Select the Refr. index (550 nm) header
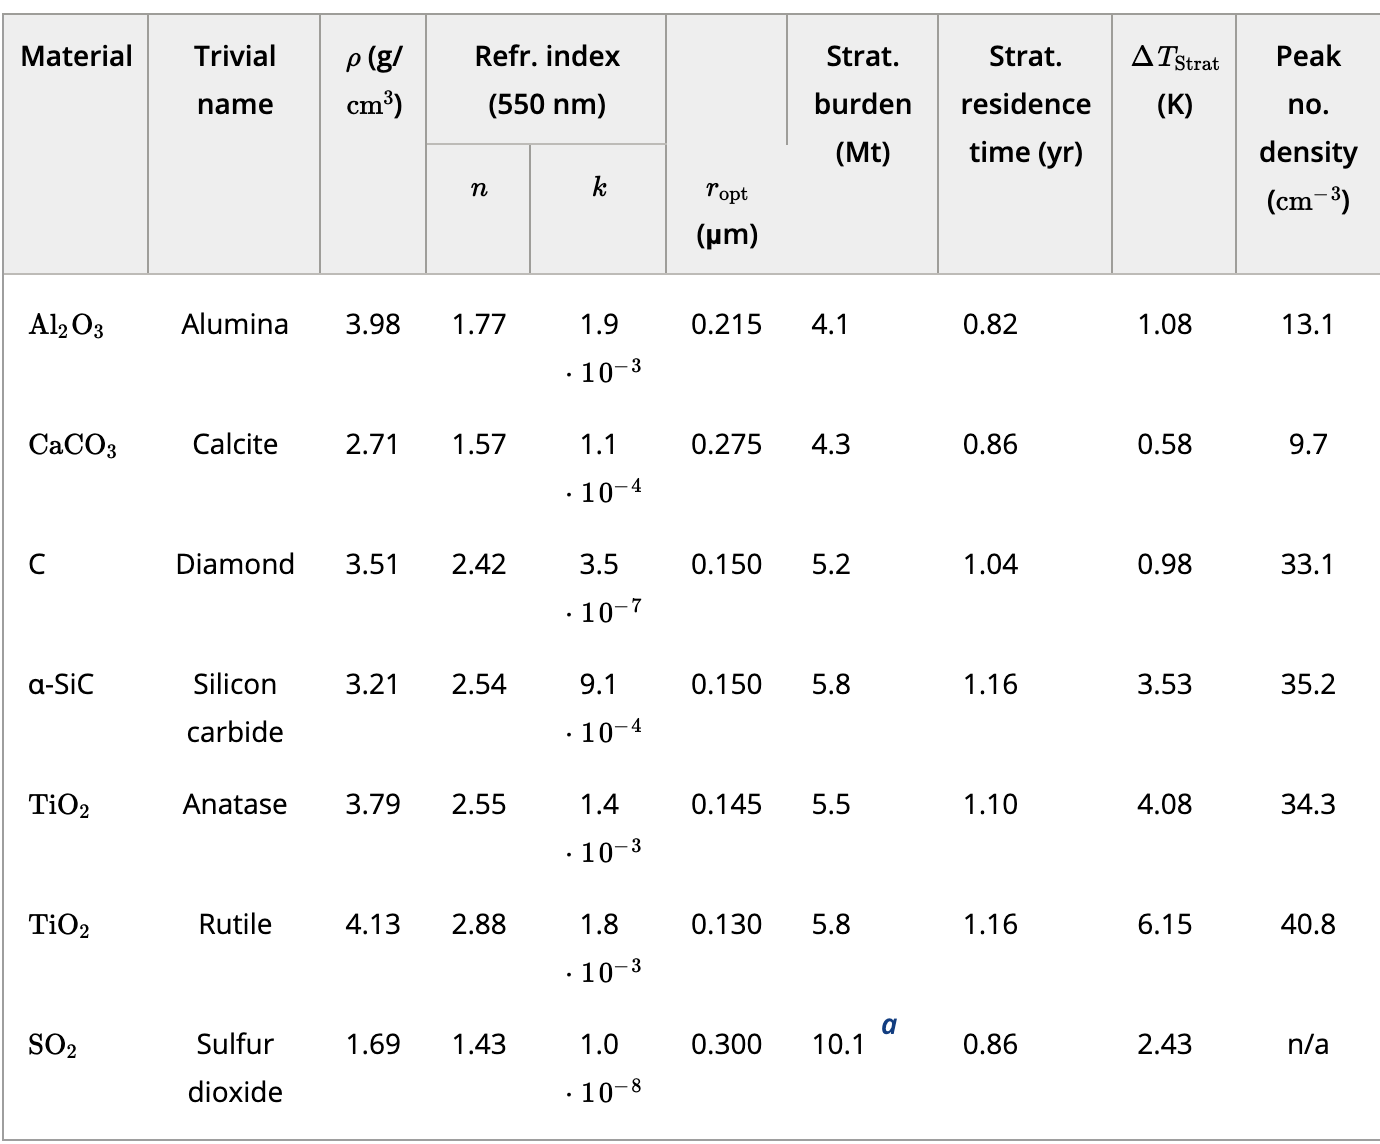This screenshot has height=1144, width=1380. tap(546, 80)
